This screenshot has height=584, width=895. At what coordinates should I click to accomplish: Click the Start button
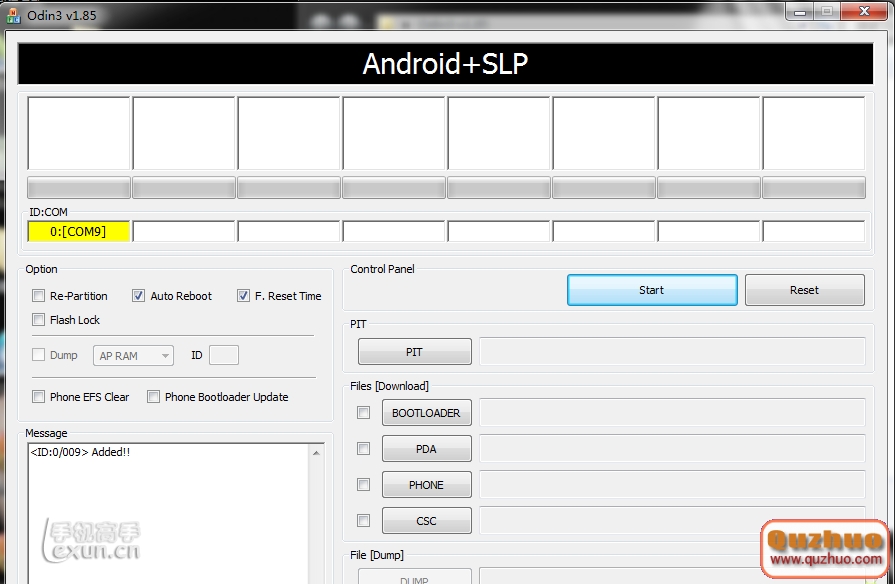(652, 290)
